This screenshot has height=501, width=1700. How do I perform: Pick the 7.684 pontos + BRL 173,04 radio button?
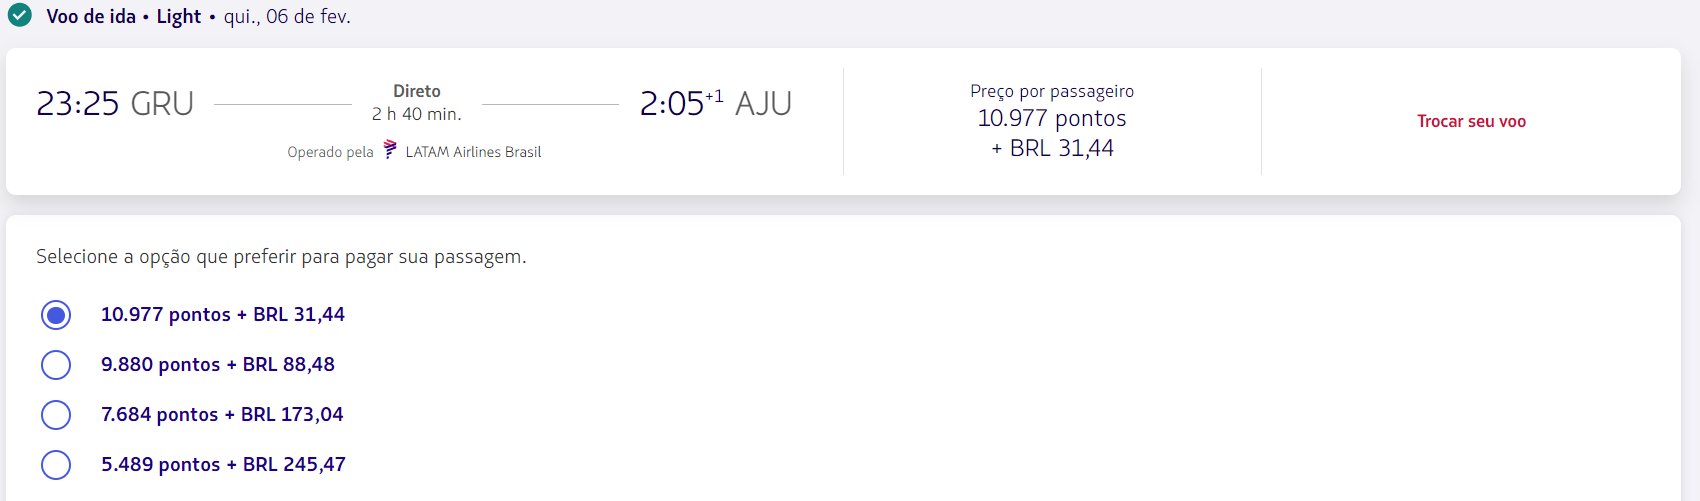tap(56, 415)
